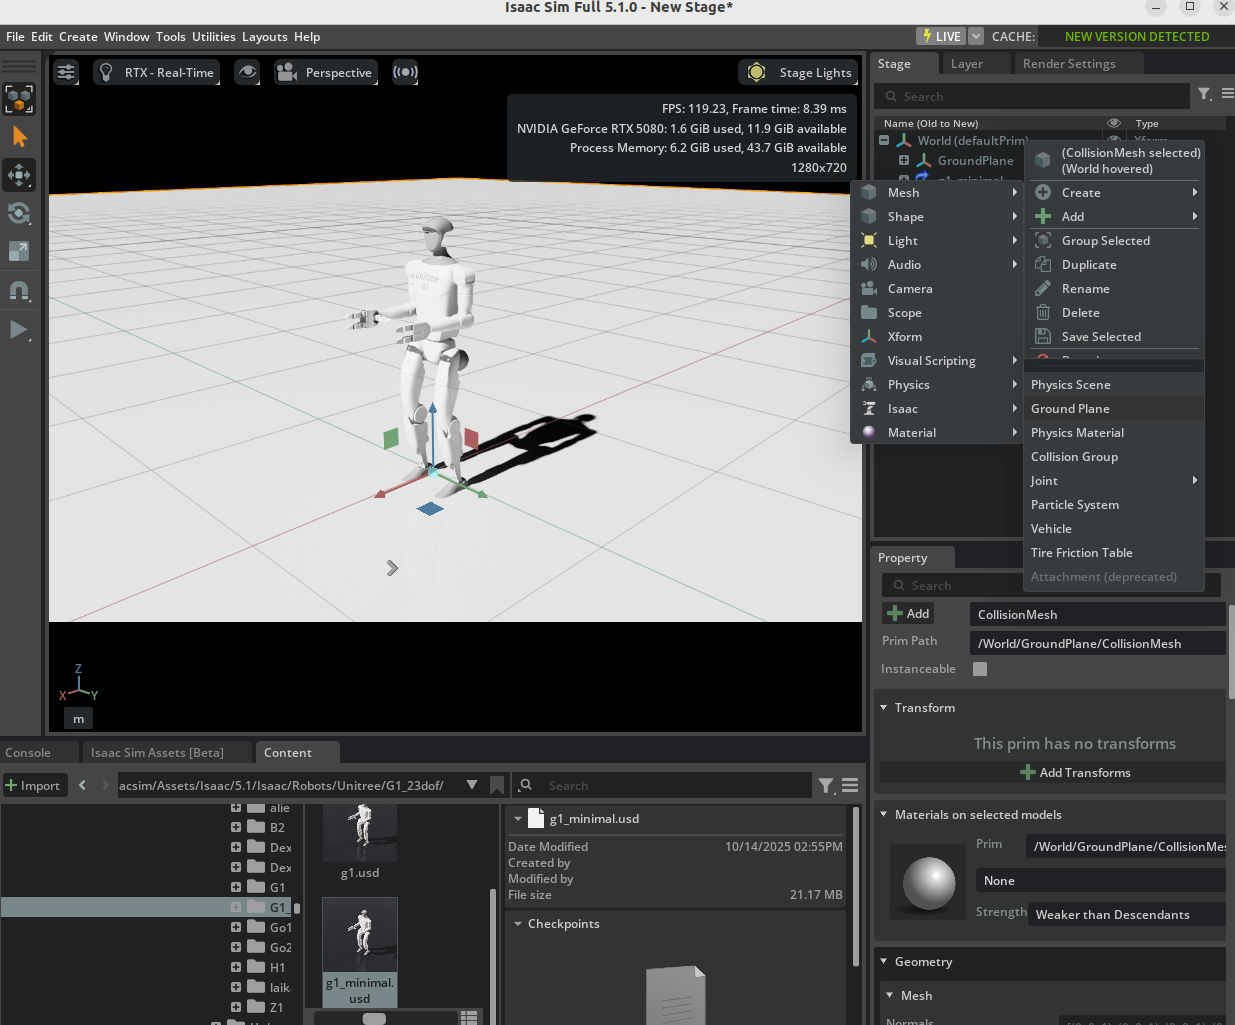Switch to the Console tab
Image resolution: width=1235 pixels, height=1025 pixels.
click(28, 753)
